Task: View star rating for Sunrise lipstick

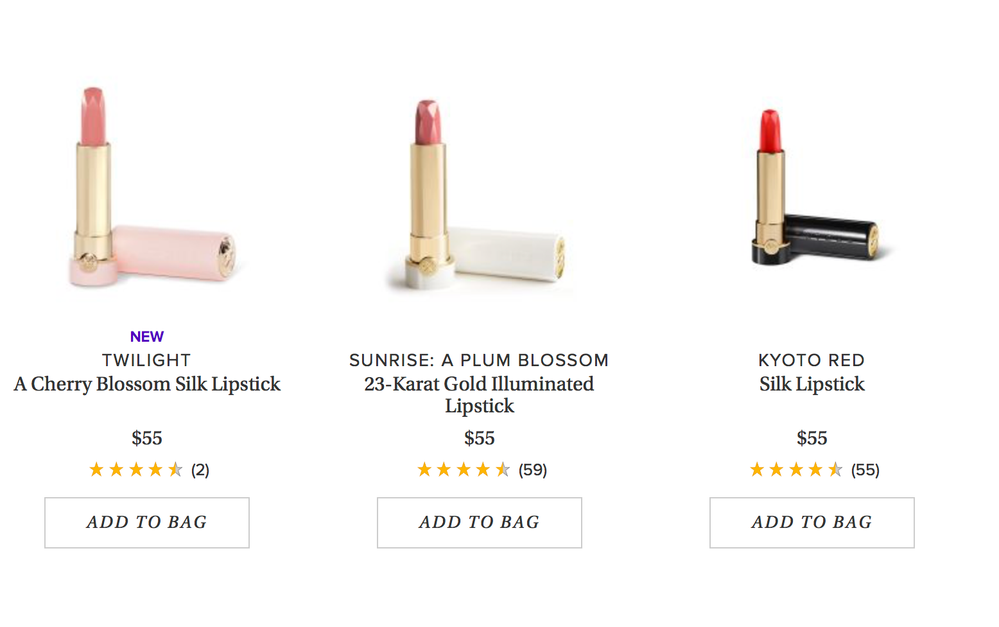Action: coord(464,469)
